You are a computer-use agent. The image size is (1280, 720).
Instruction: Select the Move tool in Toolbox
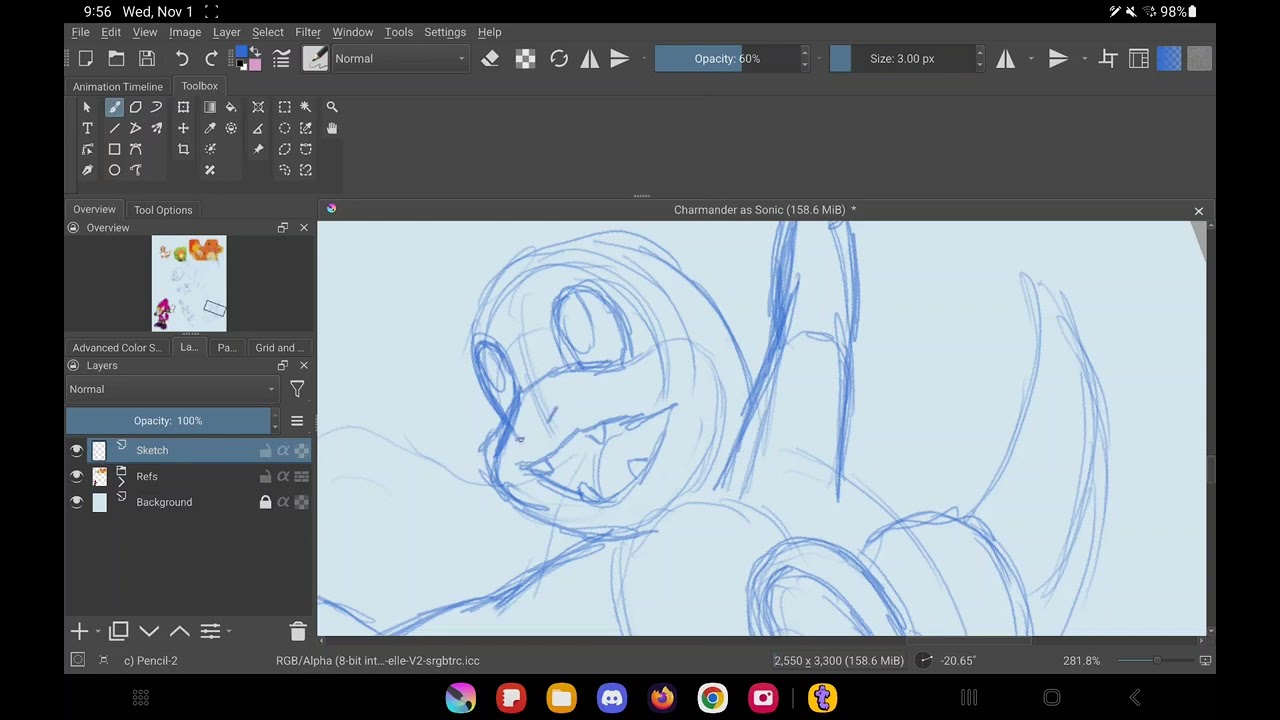(183, 128)
